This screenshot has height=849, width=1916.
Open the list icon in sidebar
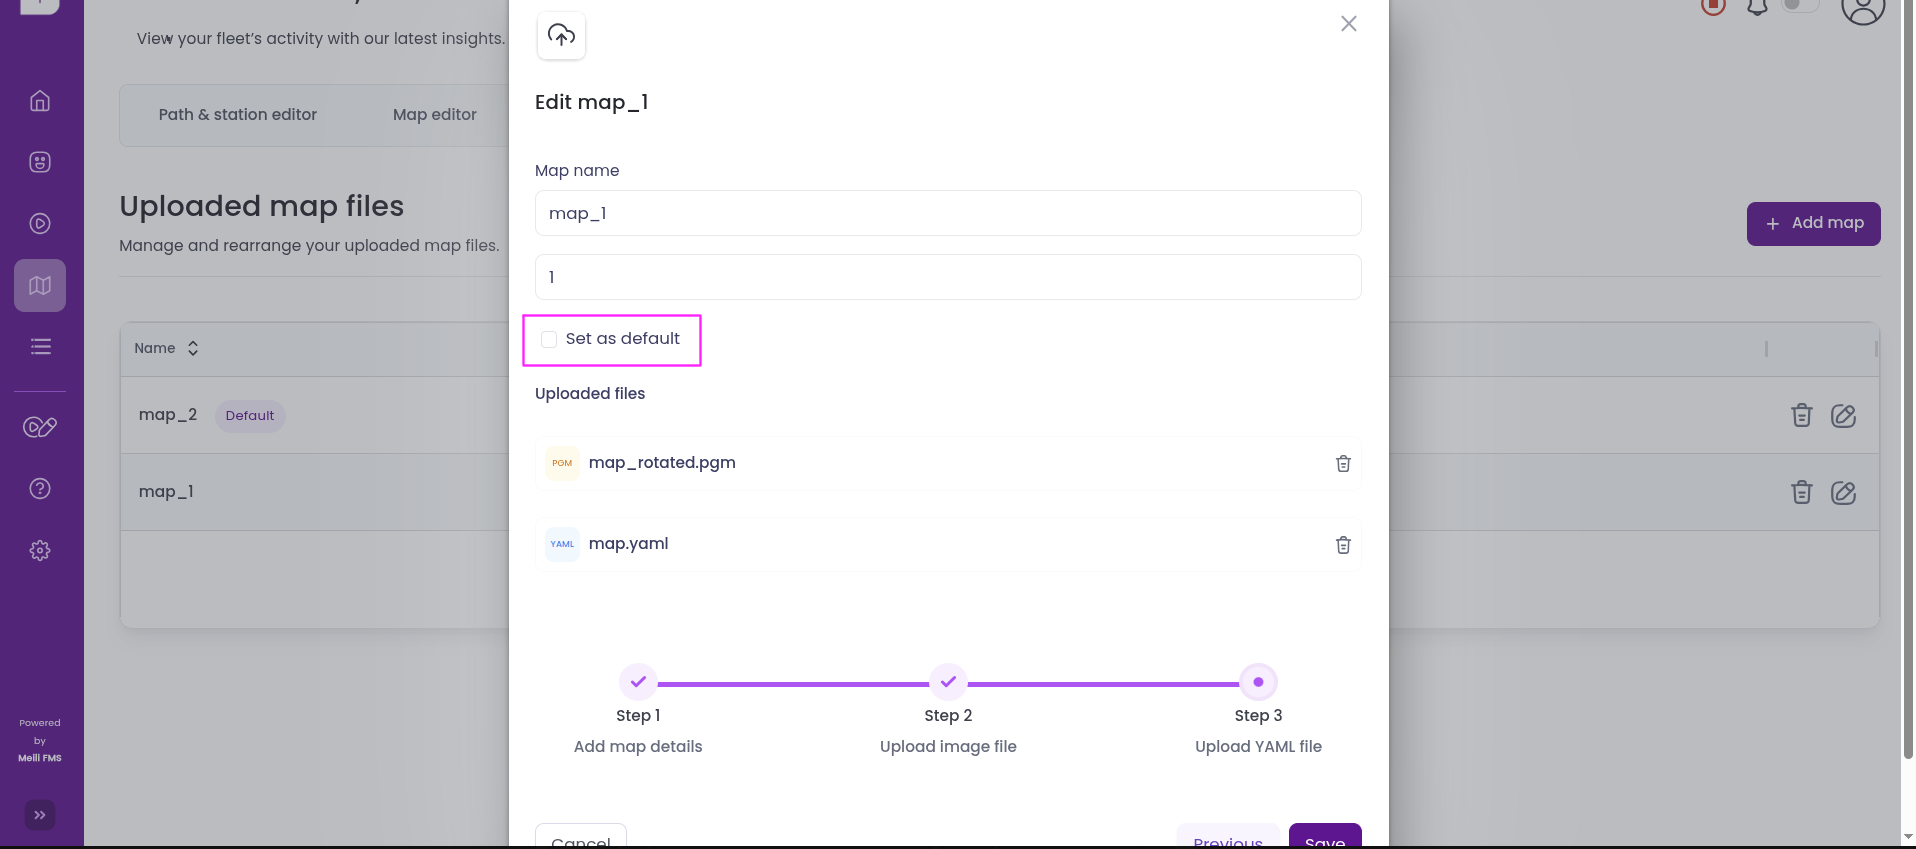(x=40, y=347)
